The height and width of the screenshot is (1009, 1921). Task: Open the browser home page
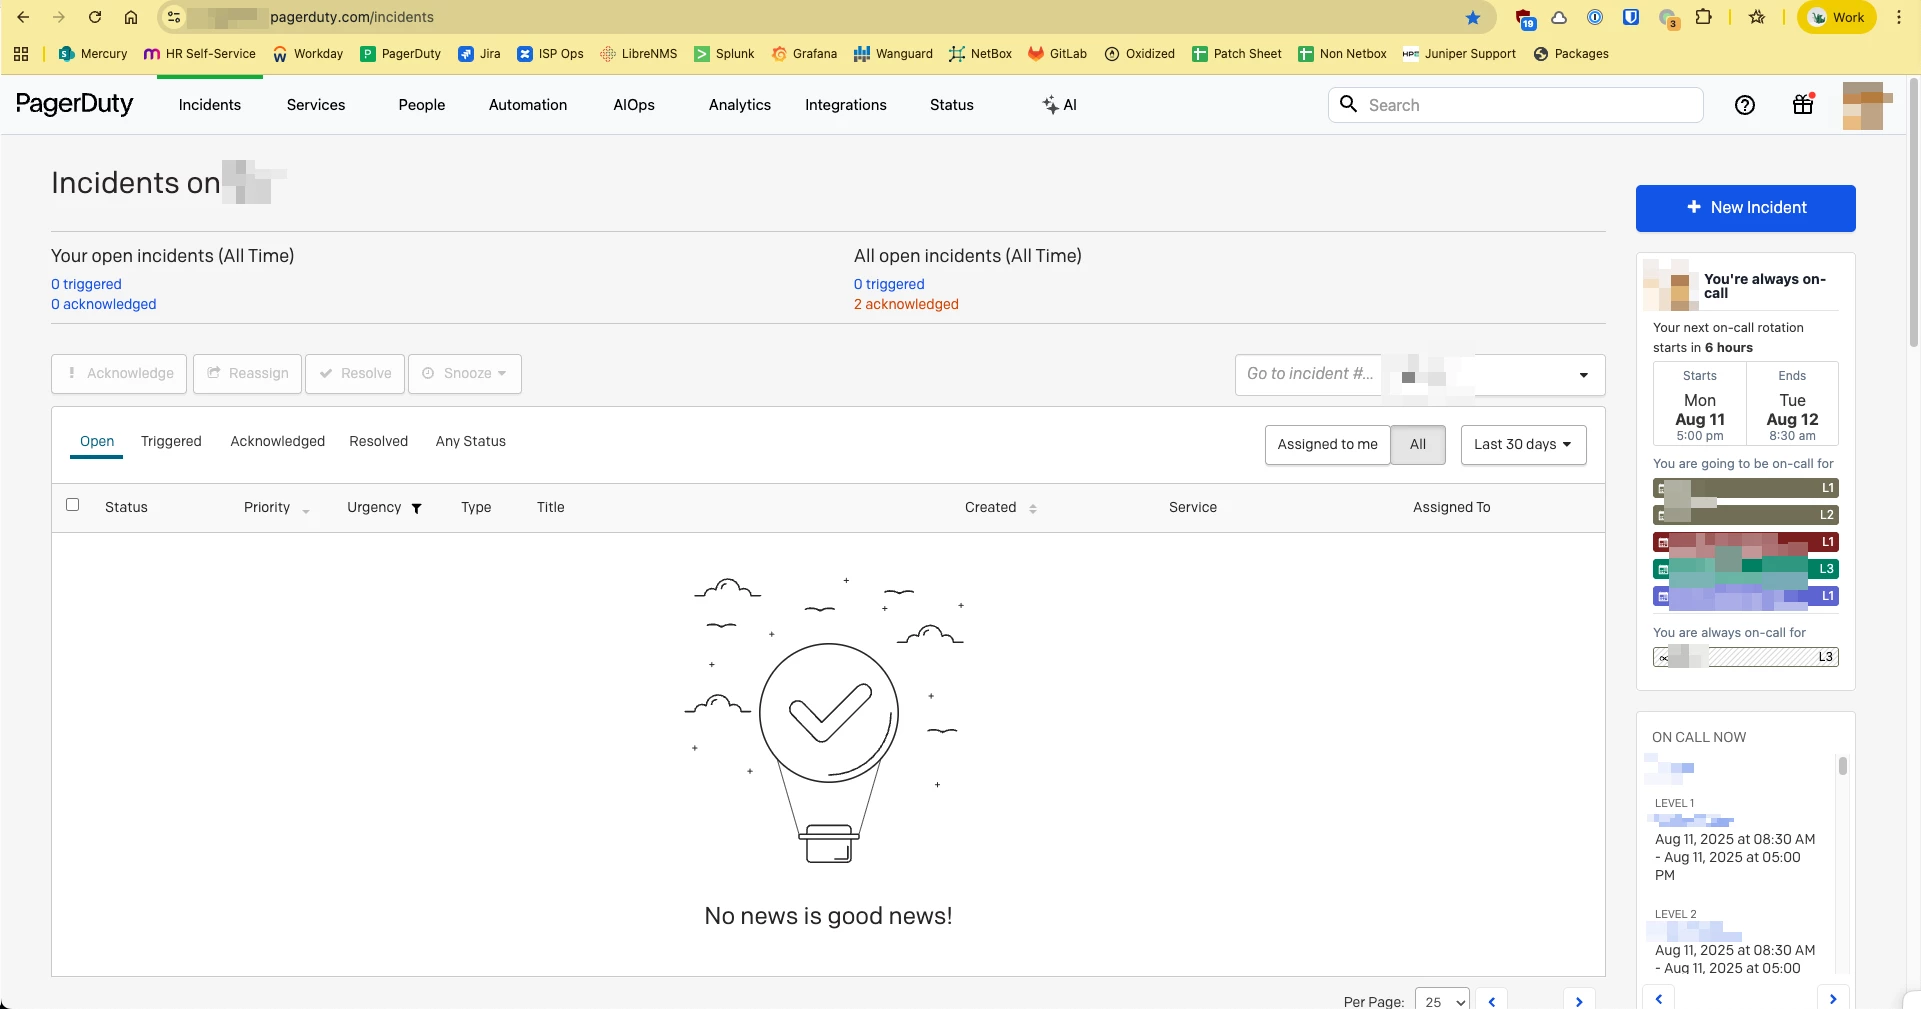pyautogui.click(x=131, y=17)
